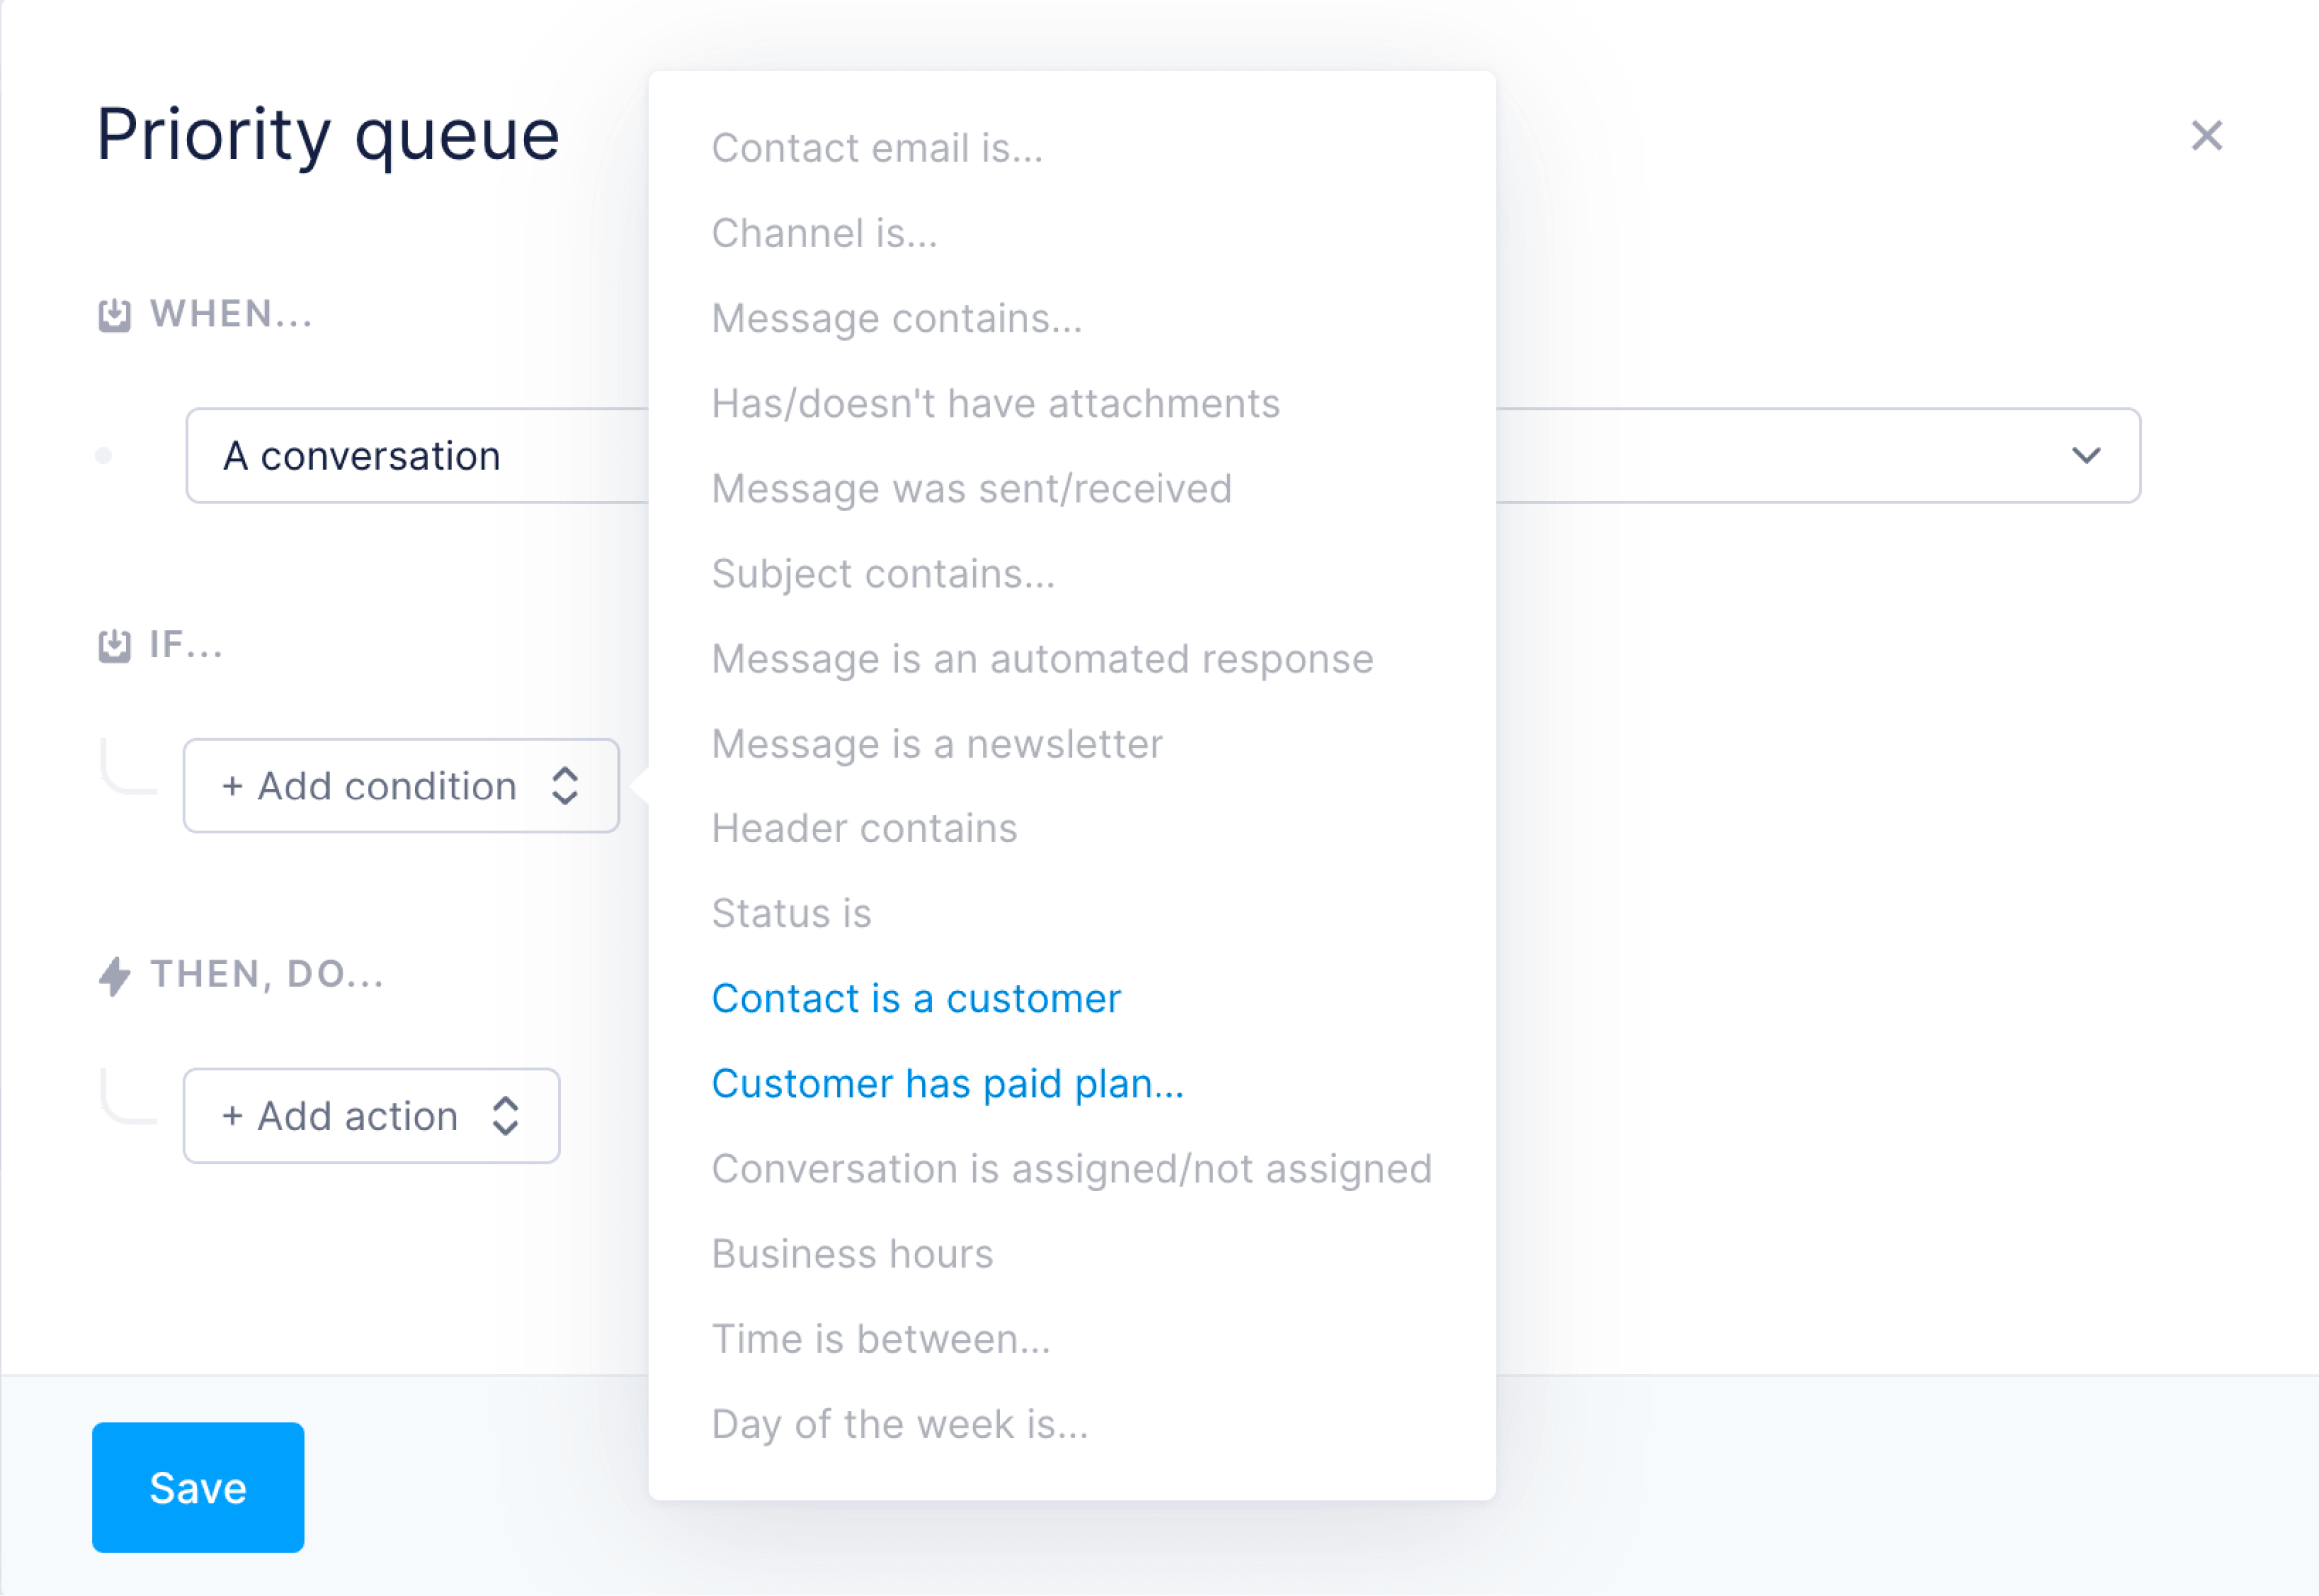2319x1596 pixels.
Task: Expand the A conversation trigger chevron
Action: [x=2086, y=456]
